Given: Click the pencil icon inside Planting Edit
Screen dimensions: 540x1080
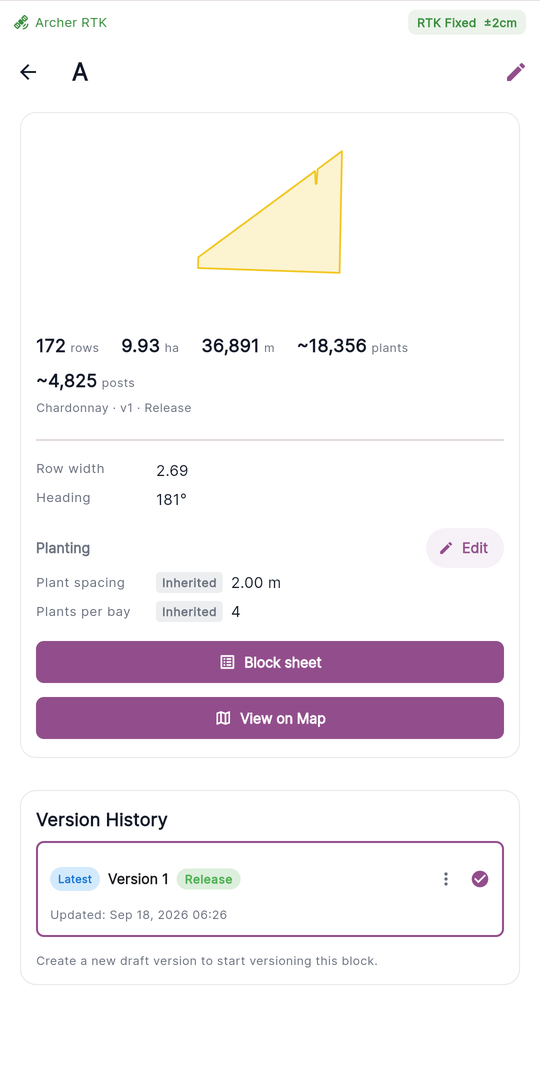Looking at the screenshot, I should coord(446,548).
